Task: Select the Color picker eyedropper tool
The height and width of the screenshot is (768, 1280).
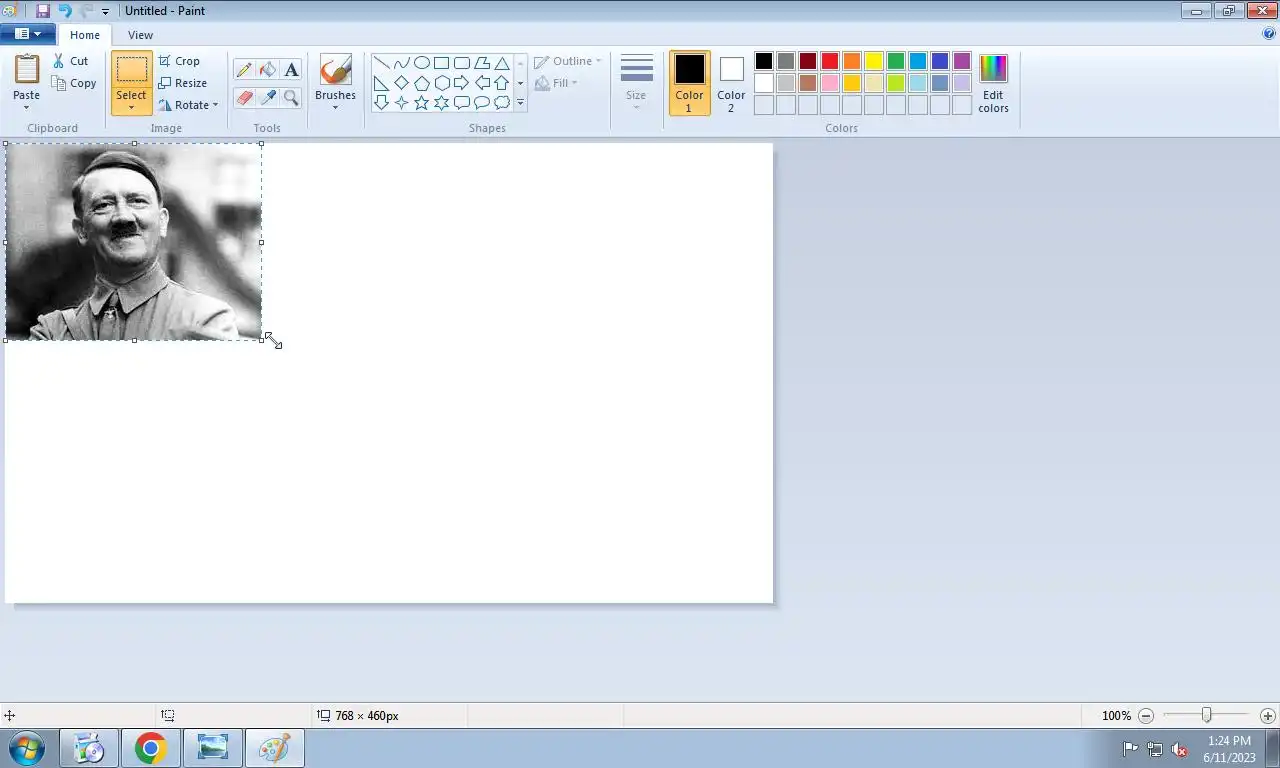Action: click(267, 97)
